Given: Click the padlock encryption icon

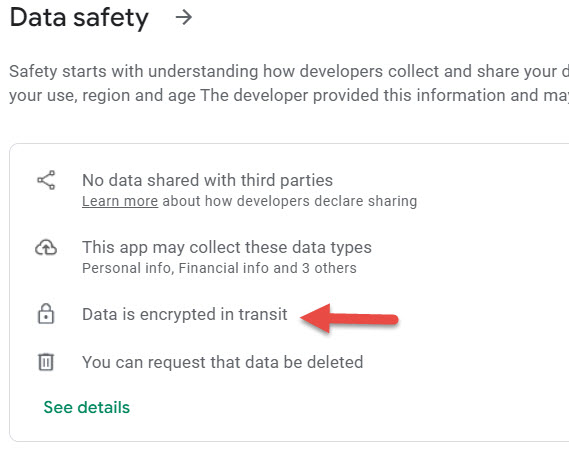Looking at the screenshot, I should pos(46,314).
